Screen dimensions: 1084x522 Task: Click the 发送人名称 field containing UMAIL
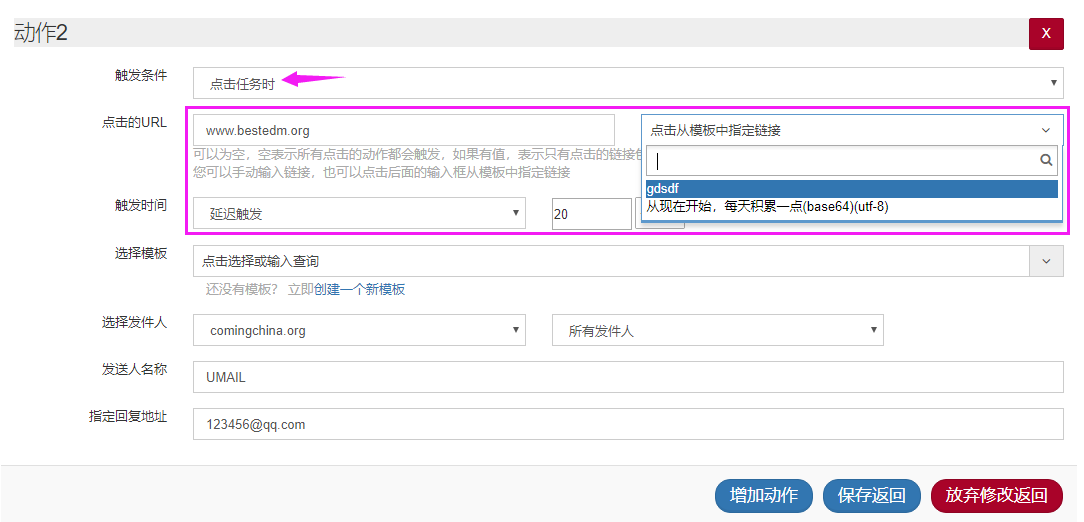[x=627, y=377]
